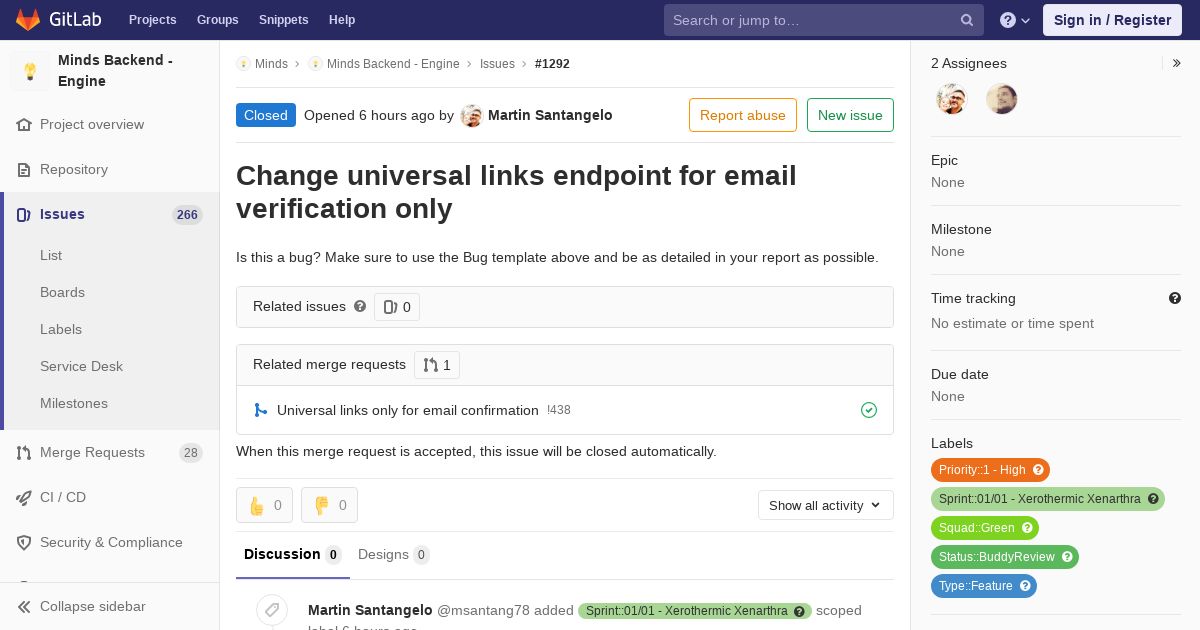The image size is (1200, 630).
Task: Click the first assignee avatar
Action: tap(952, 99)
